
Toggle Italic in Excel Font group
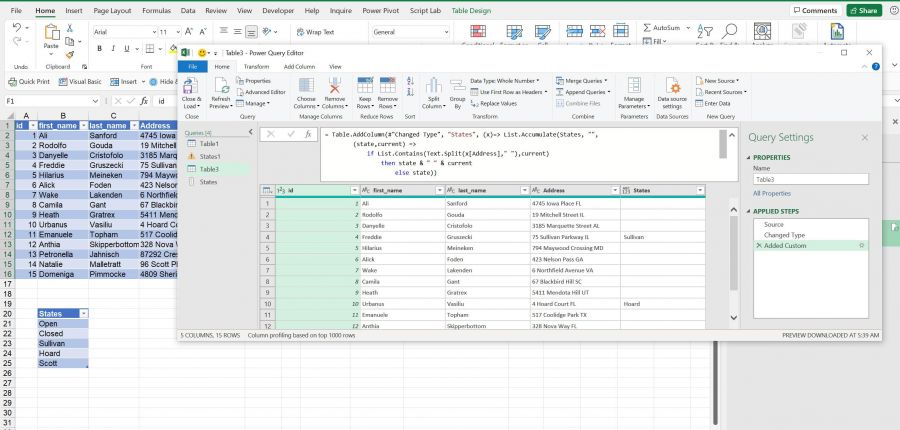click(x=113, y=49)
